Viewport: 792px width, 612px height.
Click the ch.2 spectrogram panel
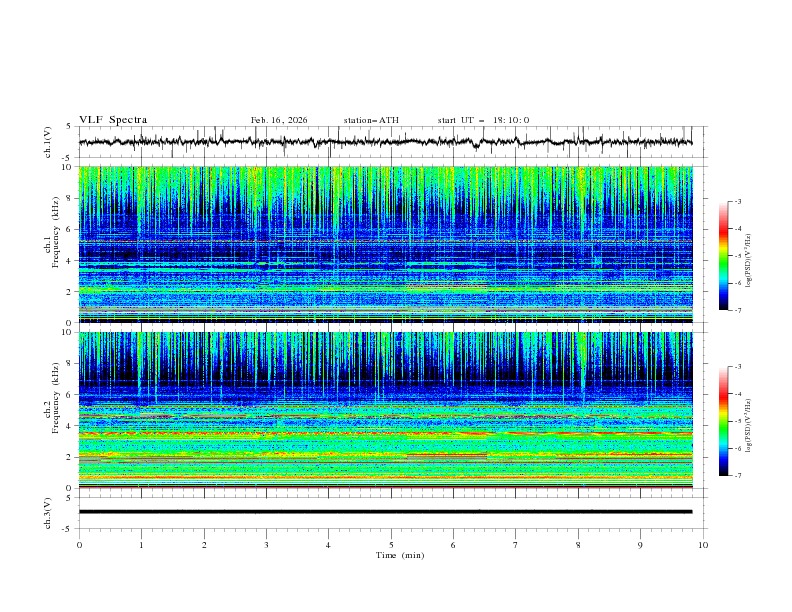coord(385,410)
